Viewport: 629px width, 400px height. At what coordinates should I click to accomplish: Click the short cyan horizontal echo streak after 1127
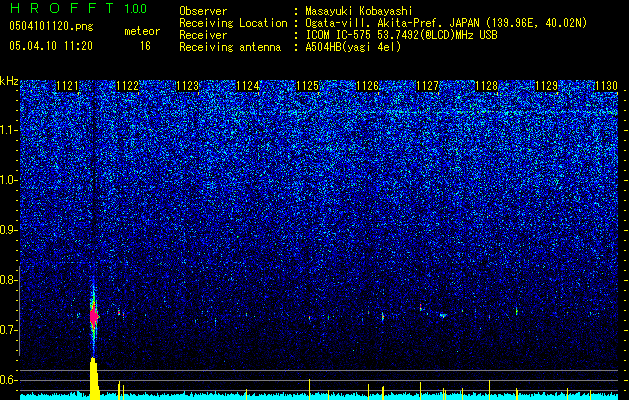click(443, 315)
